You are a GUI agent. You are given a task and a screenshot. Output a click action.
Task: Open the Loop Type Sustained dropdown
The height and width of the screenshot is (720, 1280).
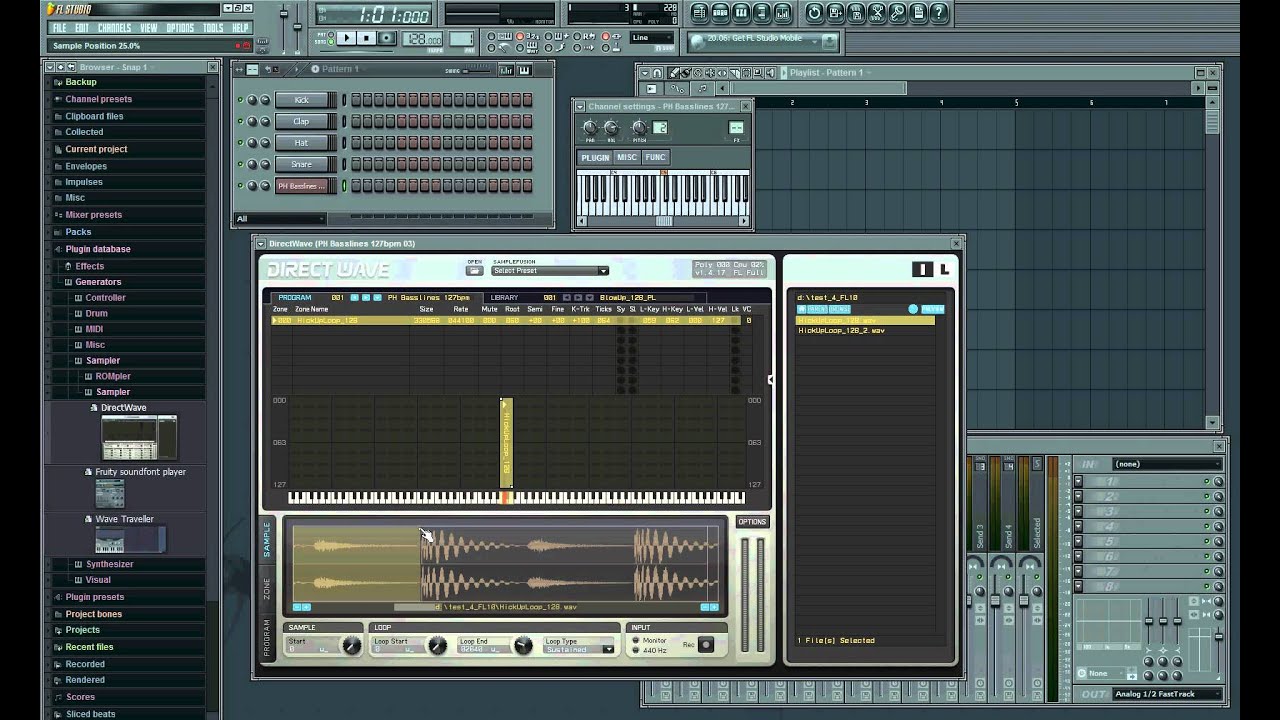[579, 649]
